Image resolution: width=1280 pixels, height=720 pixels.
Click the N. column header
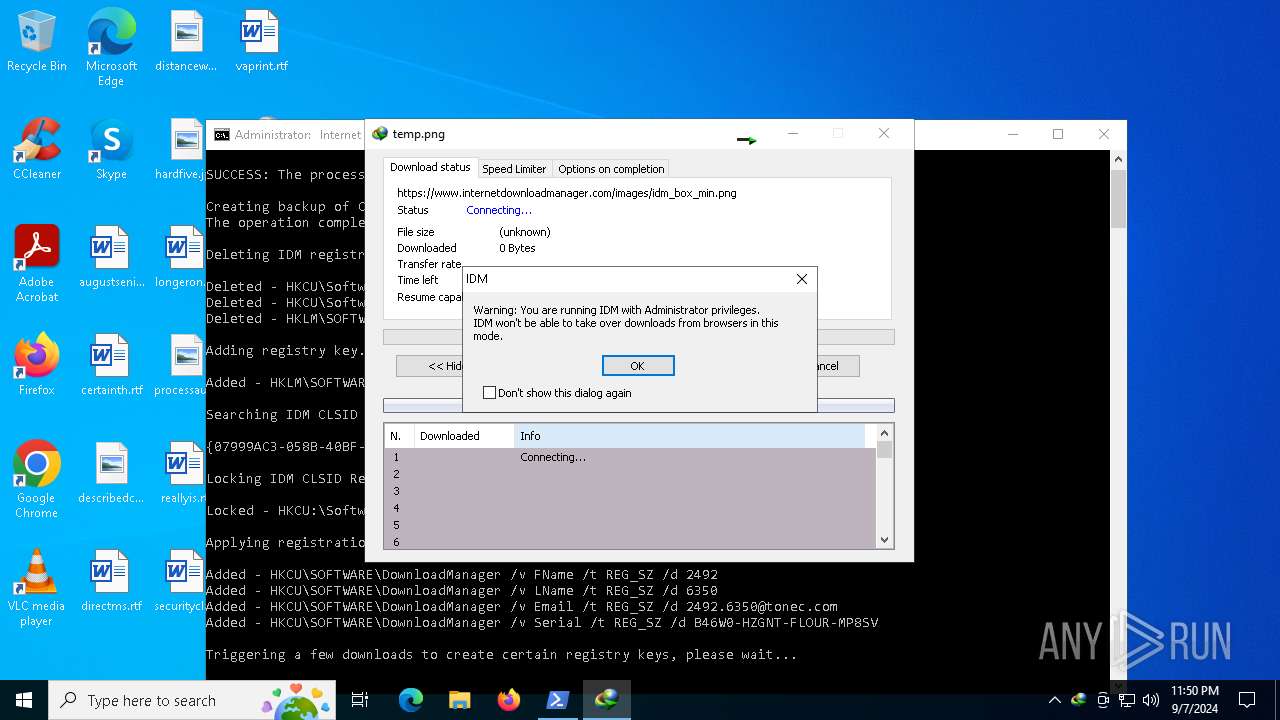[399, 436]
